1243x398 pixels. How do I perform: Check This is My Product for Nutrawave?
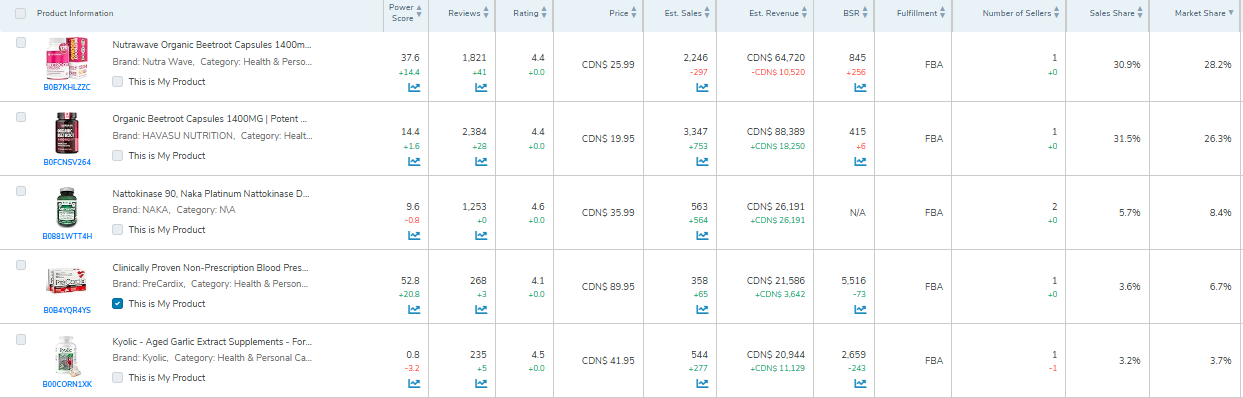pyautogui.click(x=118, y=81)
